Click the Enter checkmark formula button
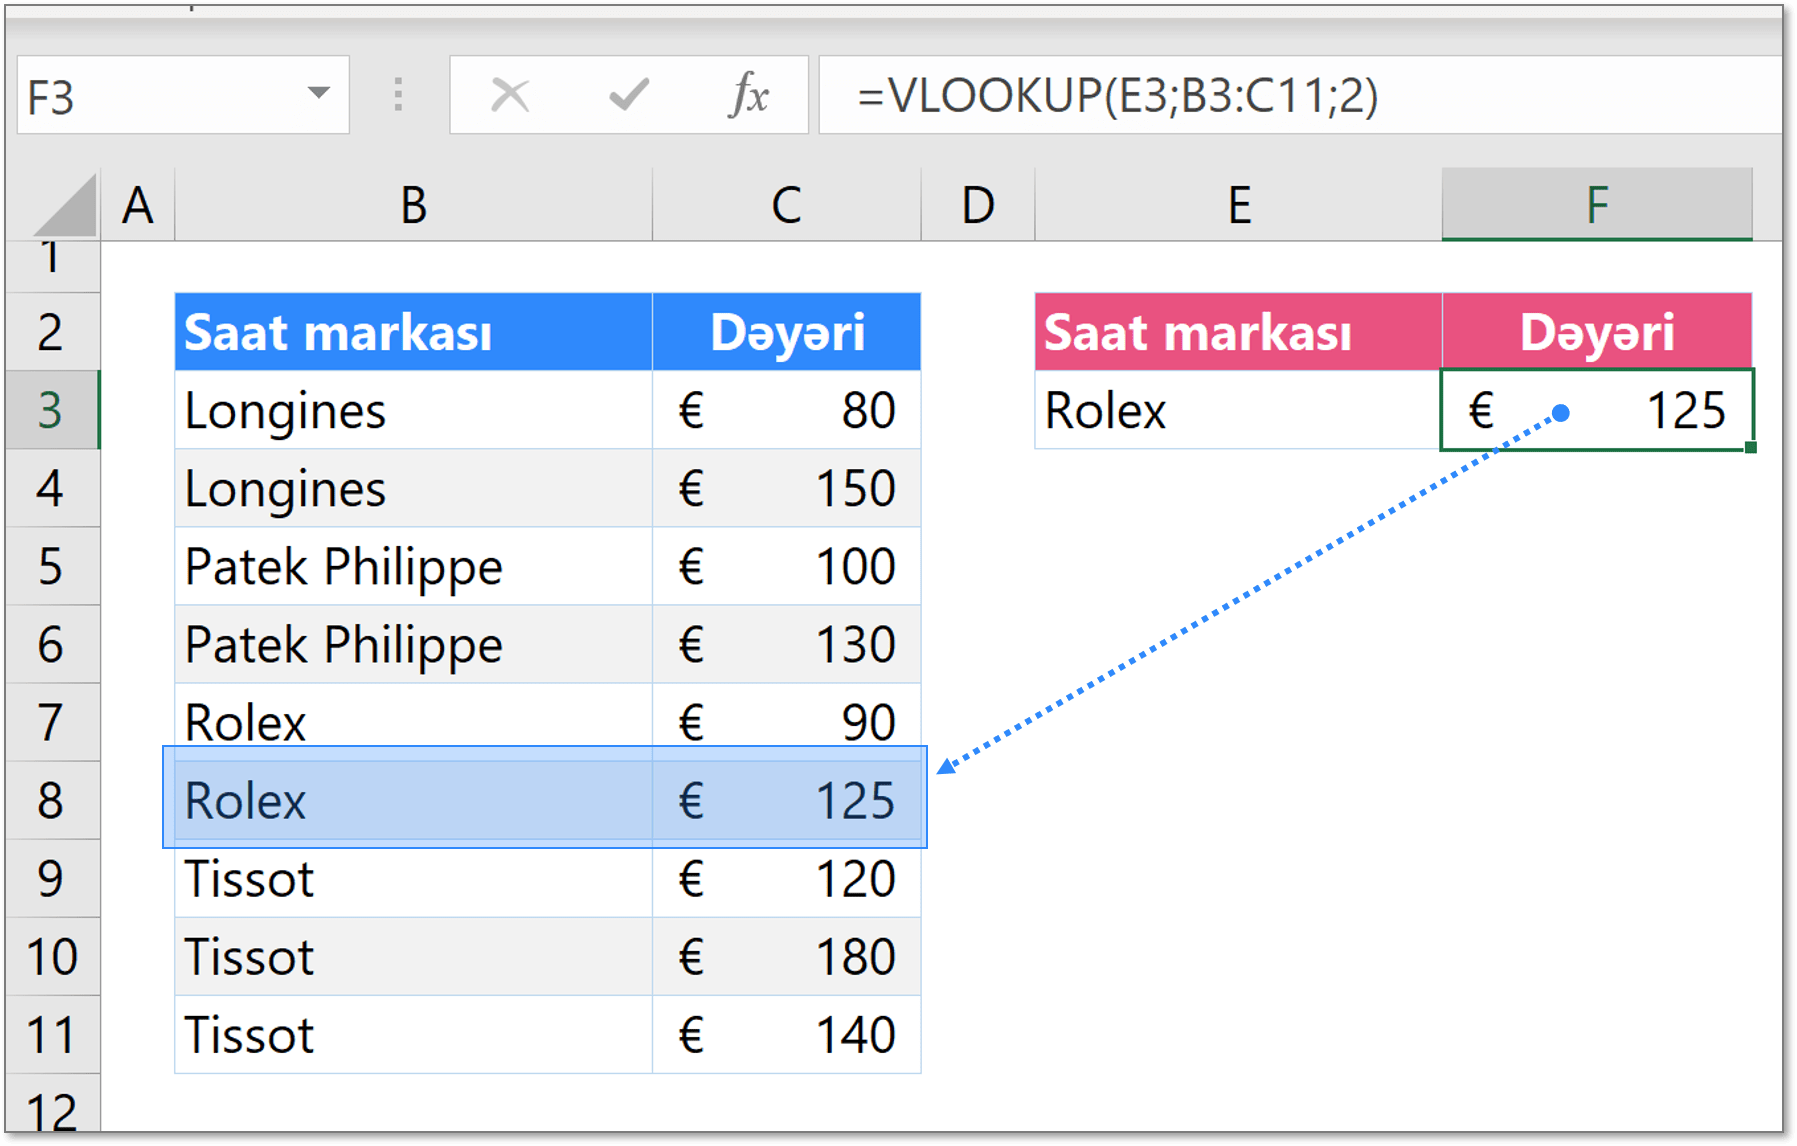Image resolution: width=1797 pixels, height=1146 pixels. point(629,96)
